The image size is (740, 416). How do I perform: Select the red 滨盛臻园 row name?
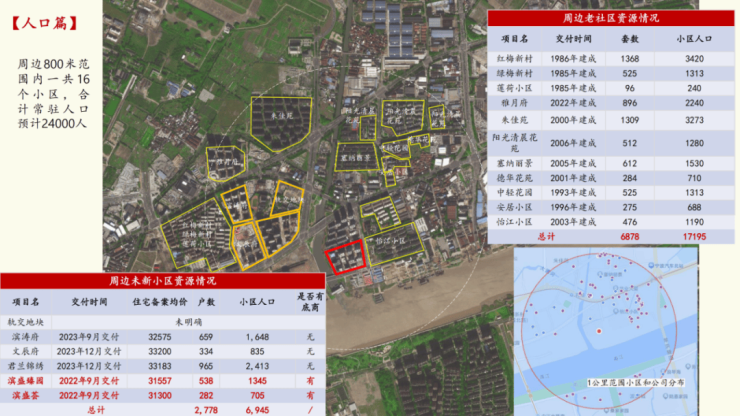pos(25,381)
